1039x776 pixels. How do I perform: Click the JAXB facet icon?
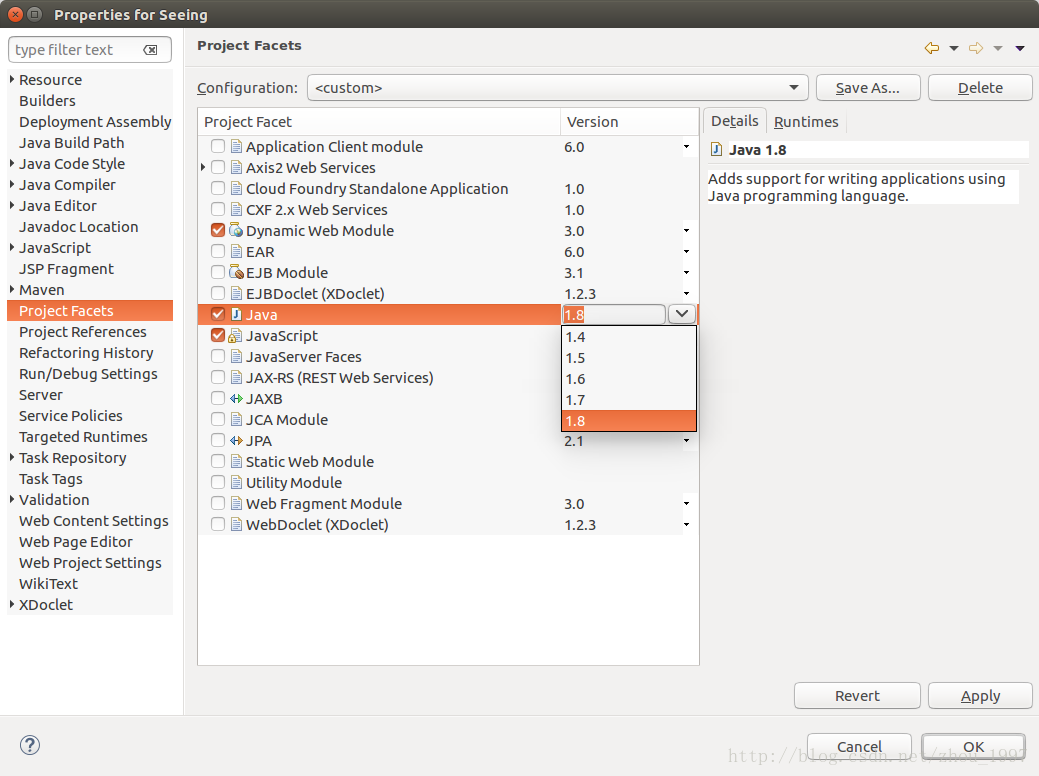click(x=236, y=398)
